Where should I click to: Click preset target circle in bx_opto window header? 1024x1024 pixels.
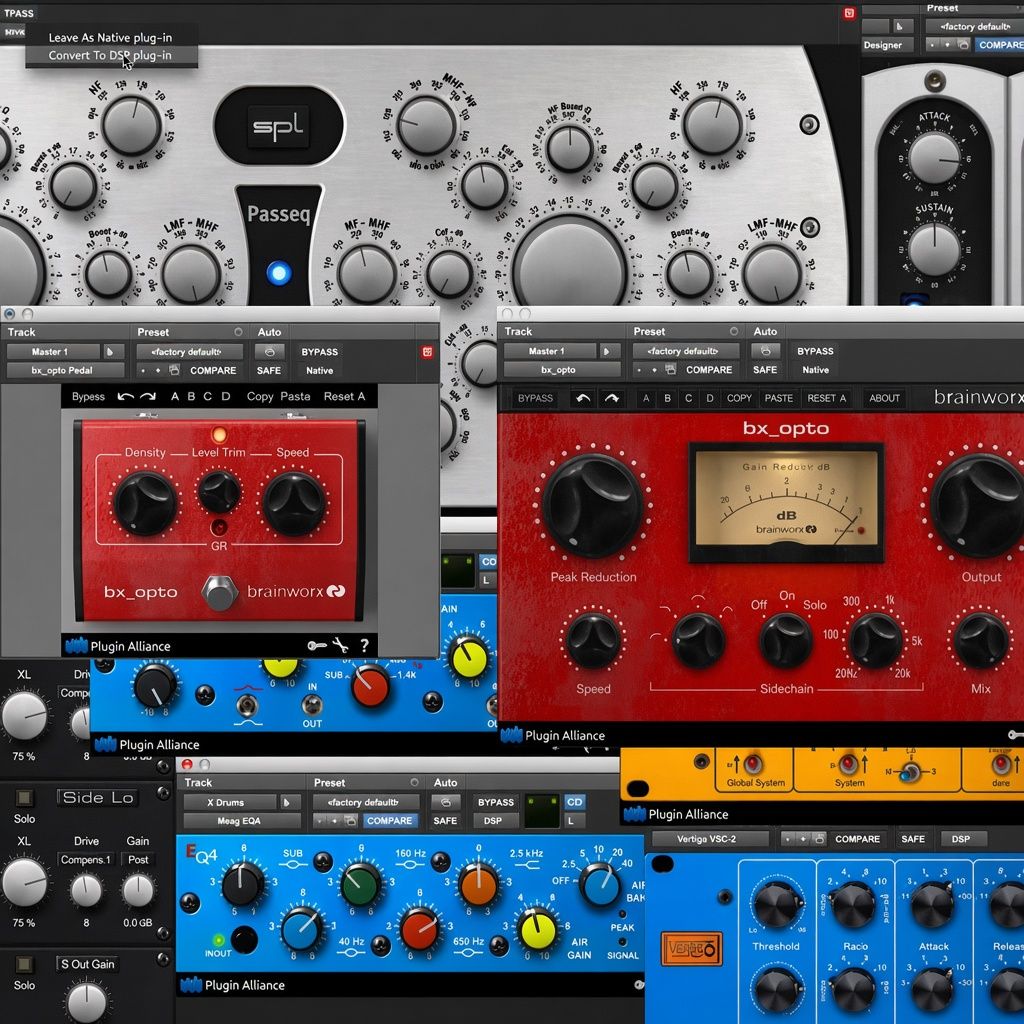(734, 331)
